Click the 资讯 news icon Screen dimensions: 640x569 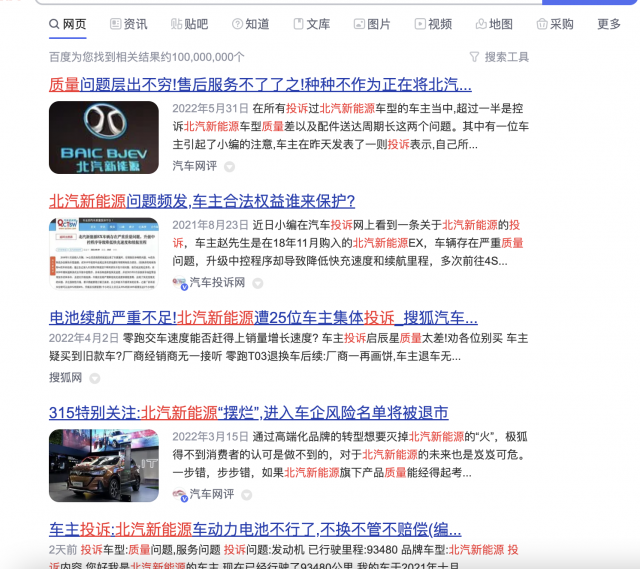[116, 24]
